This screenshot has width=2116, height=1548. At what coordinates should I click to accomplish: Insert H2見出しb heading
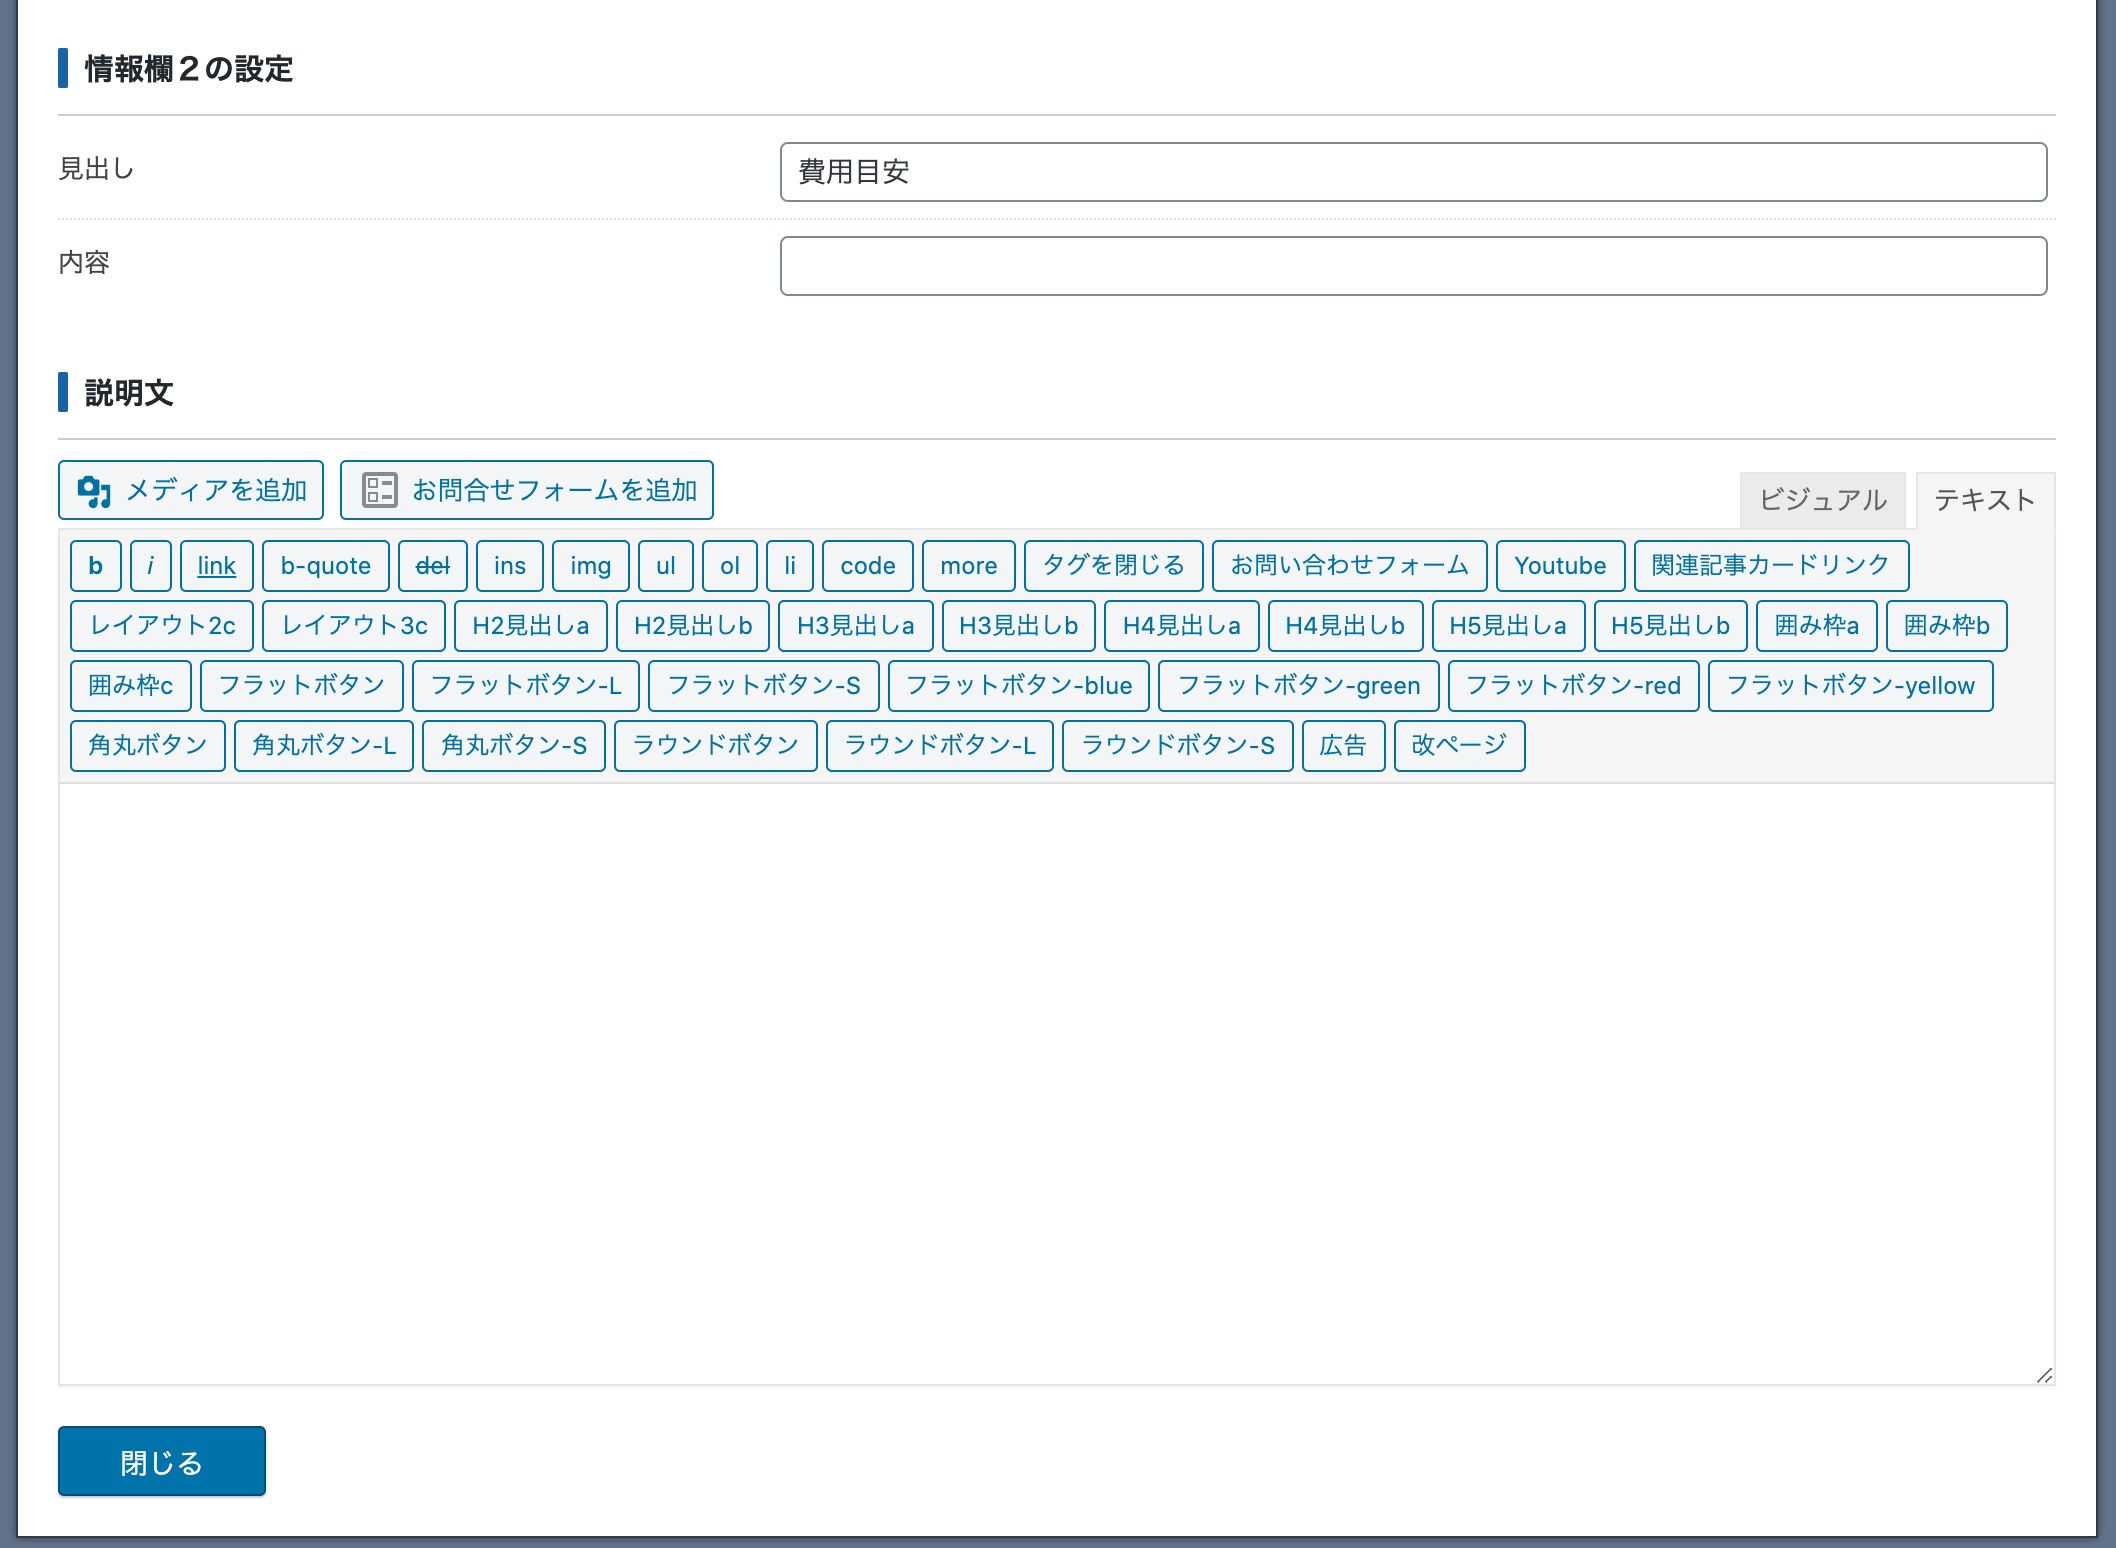[x=693, y=626]
